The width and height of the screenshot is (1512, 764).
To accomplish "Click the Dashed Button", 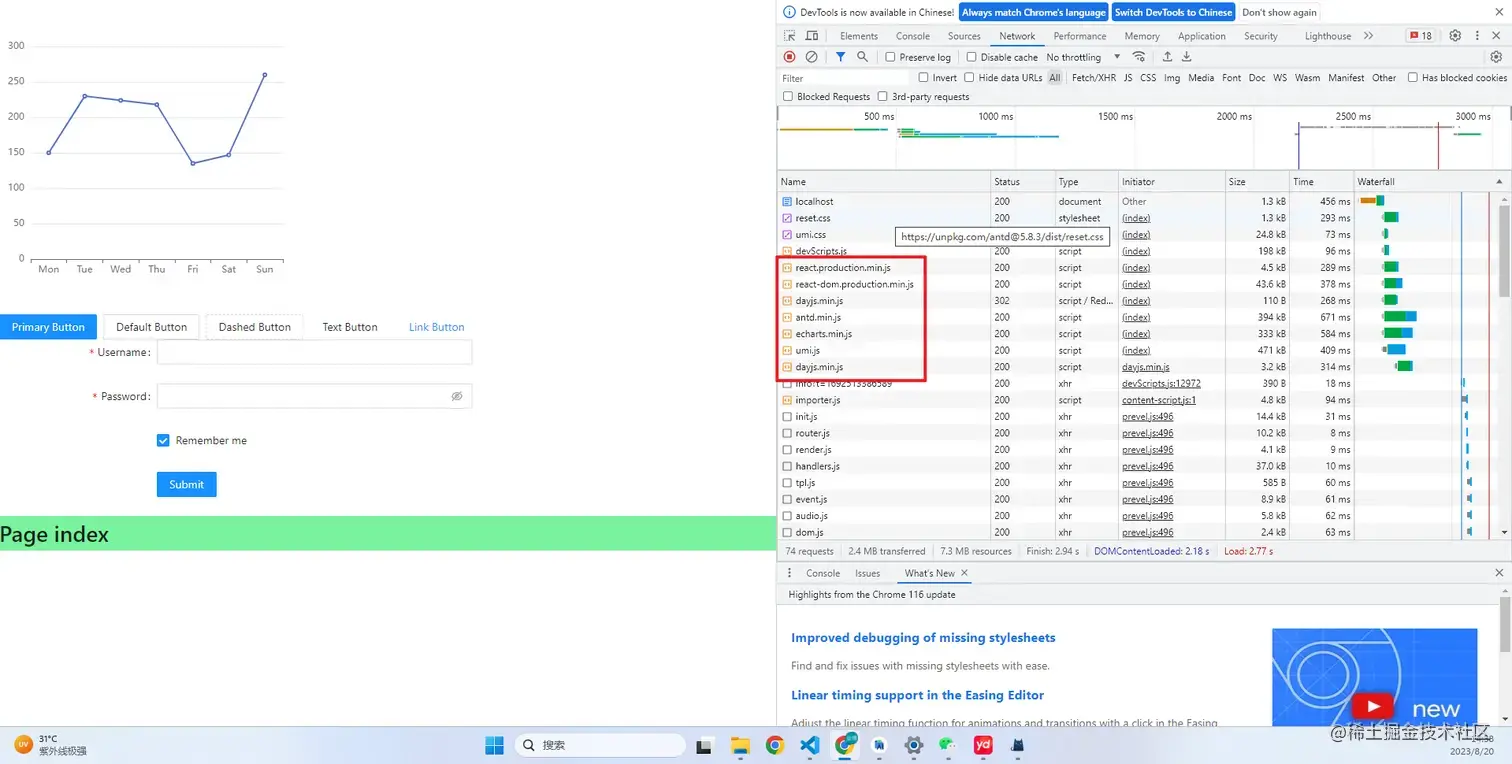I will coord(254,327).
